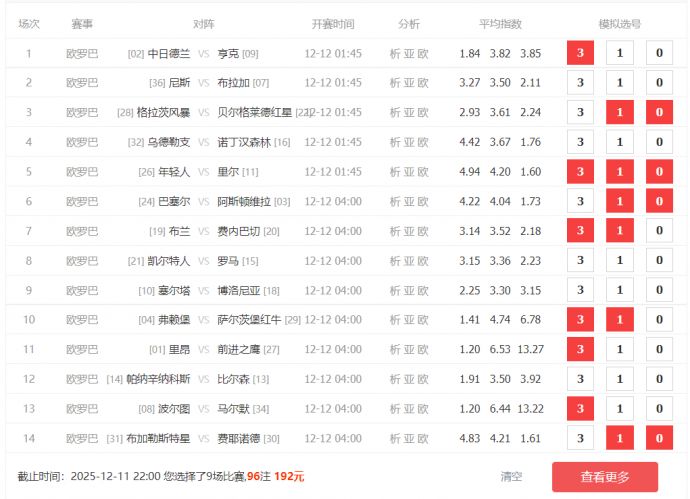
Task: Deselect the 3 pick for 中日德兰 vs 亨克
Action: [x=580, y=53]
